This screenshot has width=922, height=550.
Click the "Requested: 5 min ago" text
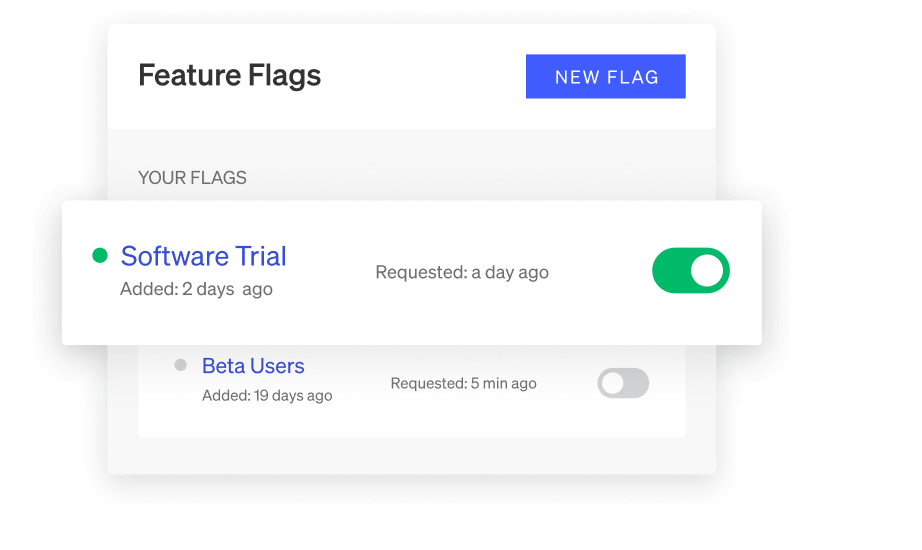463,383
